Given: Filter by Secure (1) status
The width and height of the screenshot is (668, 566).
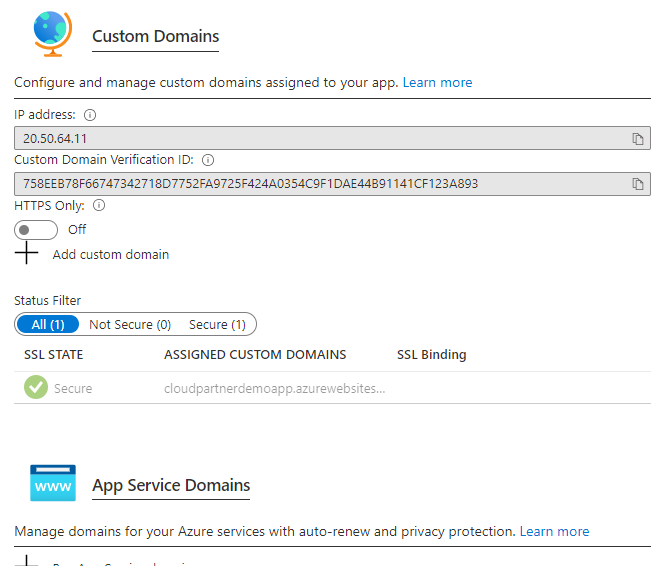Looking at the screenshot, I should pyautogui.click(x=217, y=324).
